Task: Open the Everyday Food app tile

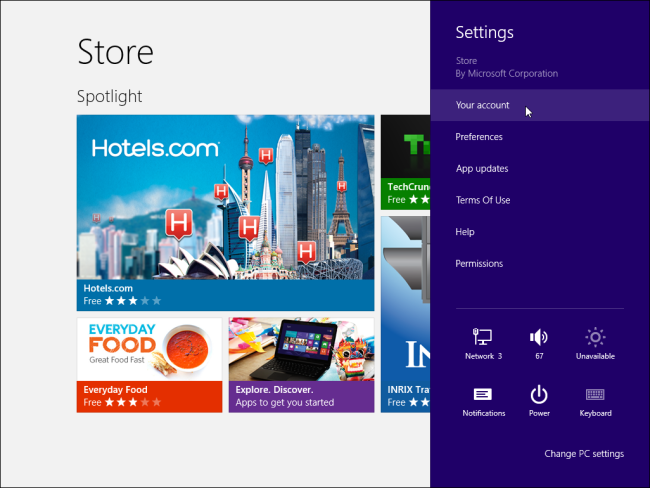Action: click(x=149, y=365)
